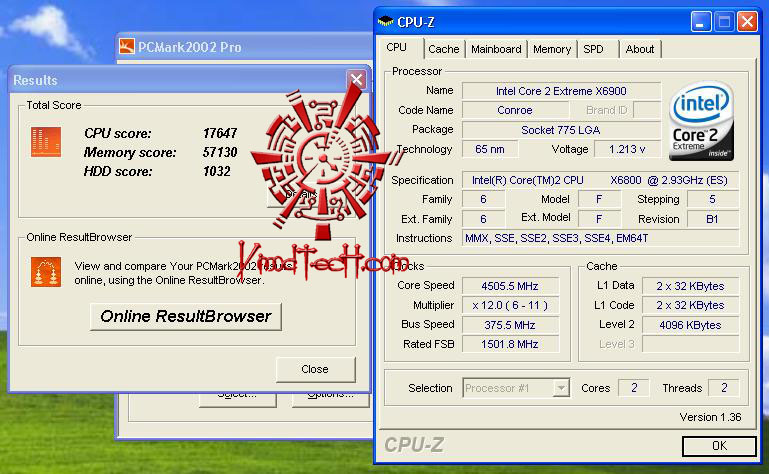Minimize the CPU-Z window
The height and width of the screenshot is (474, 769).
point(700,22)
